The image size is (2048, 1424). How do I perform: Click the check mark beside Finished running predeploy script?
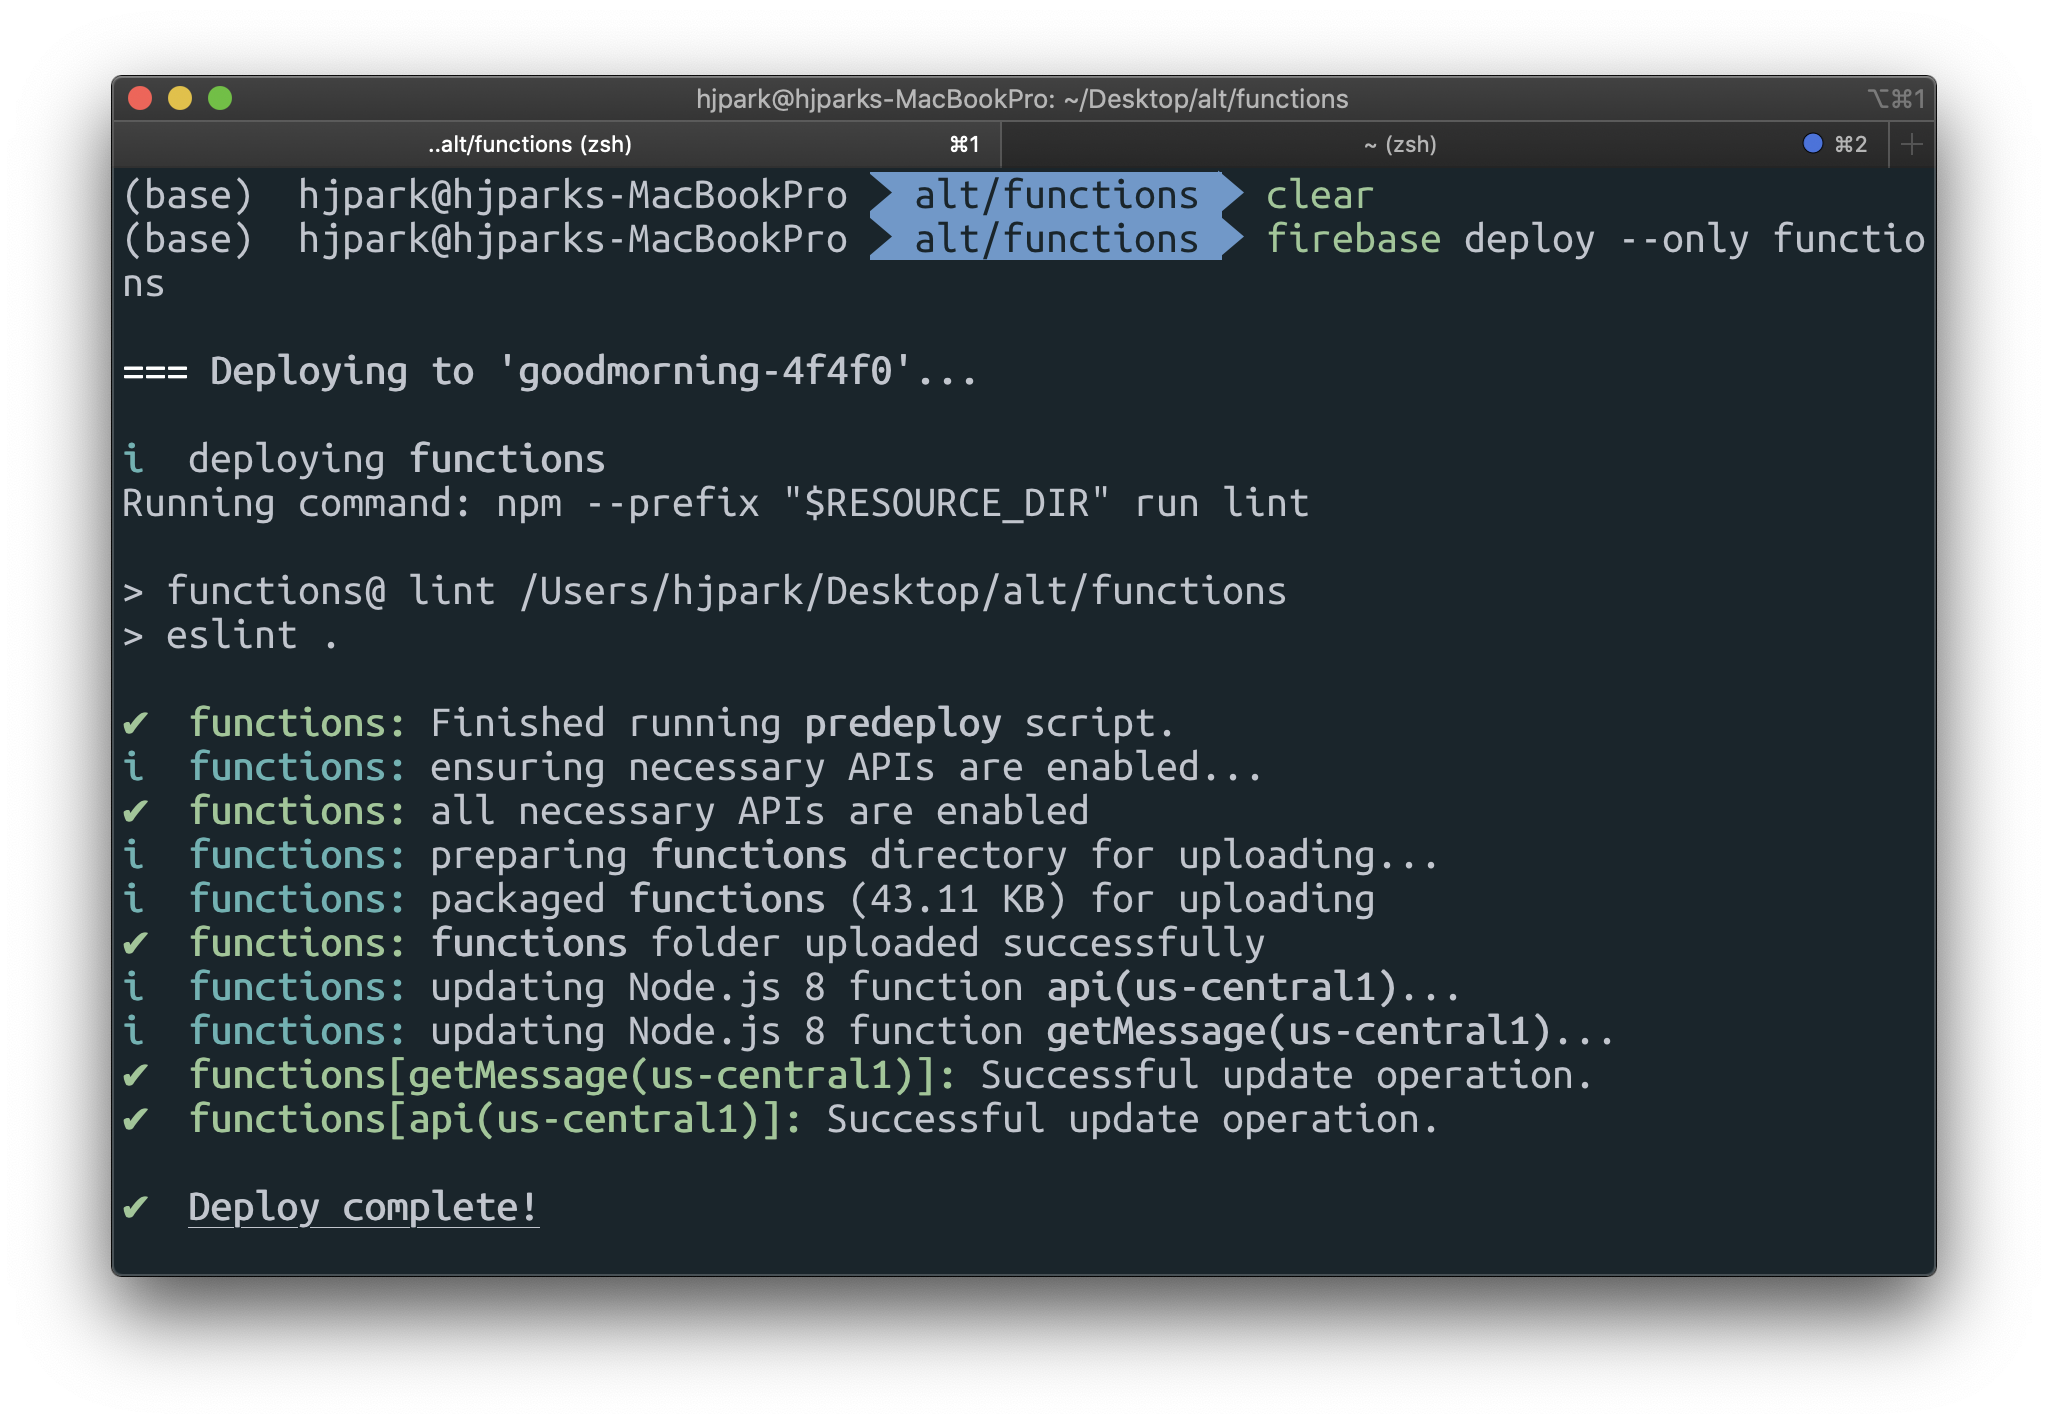click(136, 723)
